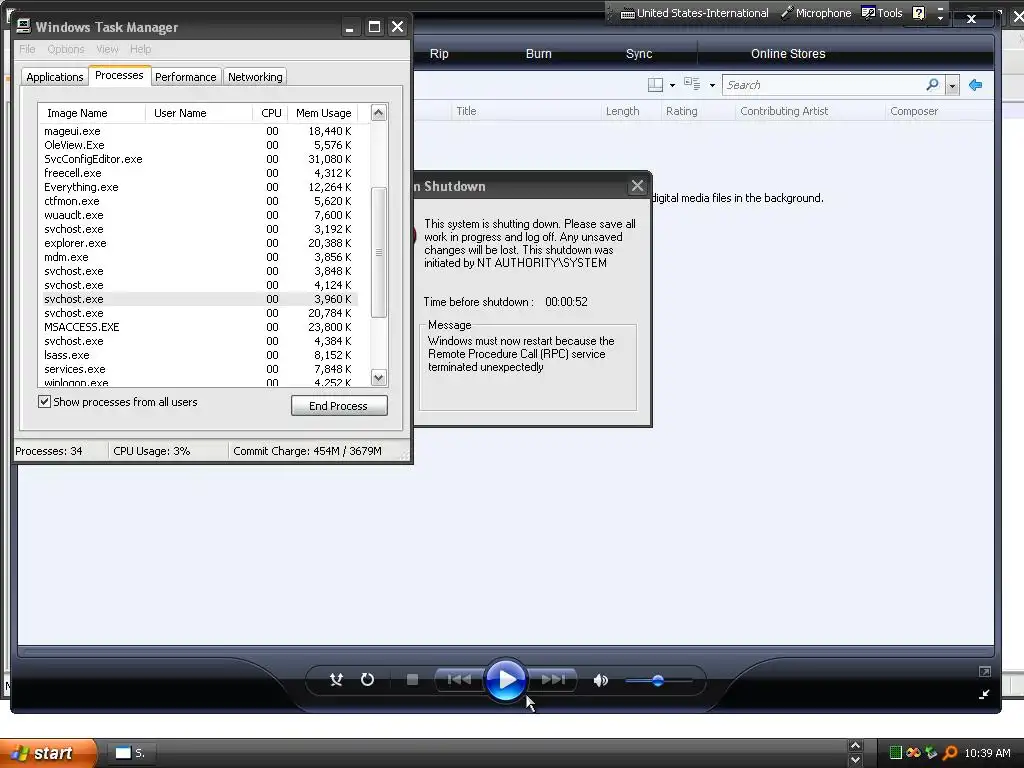Turn shuffle on in Media Player
Image resolution: width=1024 pixels, height=768 pixels.
(336, 680)
